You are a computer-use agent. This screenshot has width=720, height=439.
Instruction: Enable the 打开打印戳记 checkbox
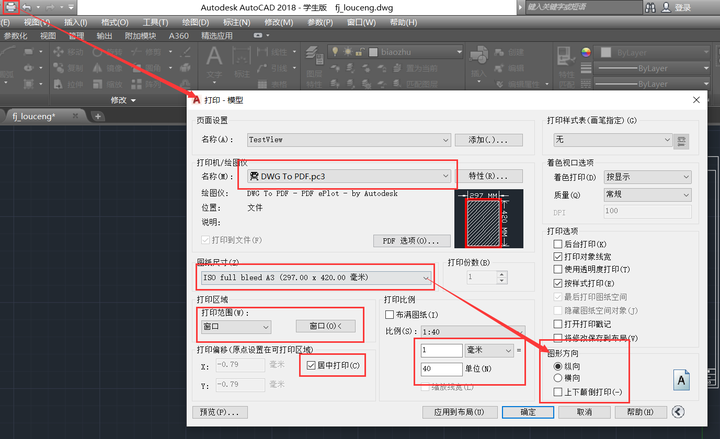558,324
